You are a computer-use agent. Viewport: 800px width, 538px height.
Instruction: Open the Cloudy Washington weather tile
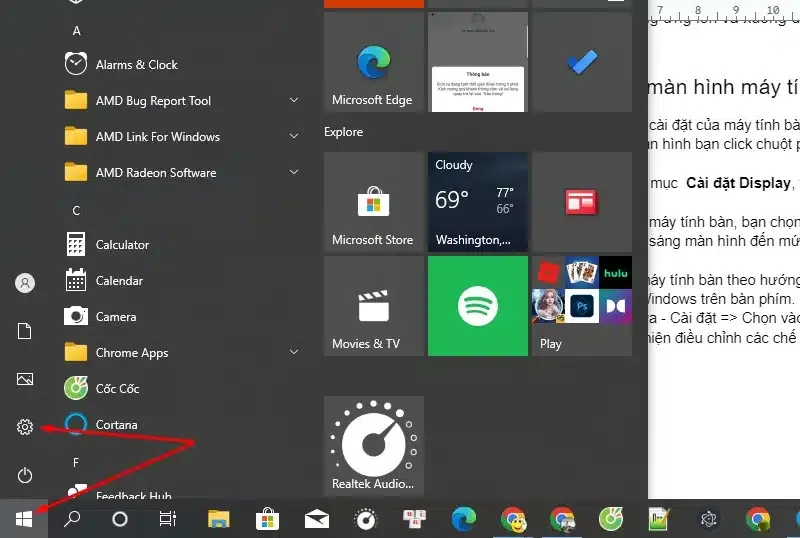pos(478,202)
